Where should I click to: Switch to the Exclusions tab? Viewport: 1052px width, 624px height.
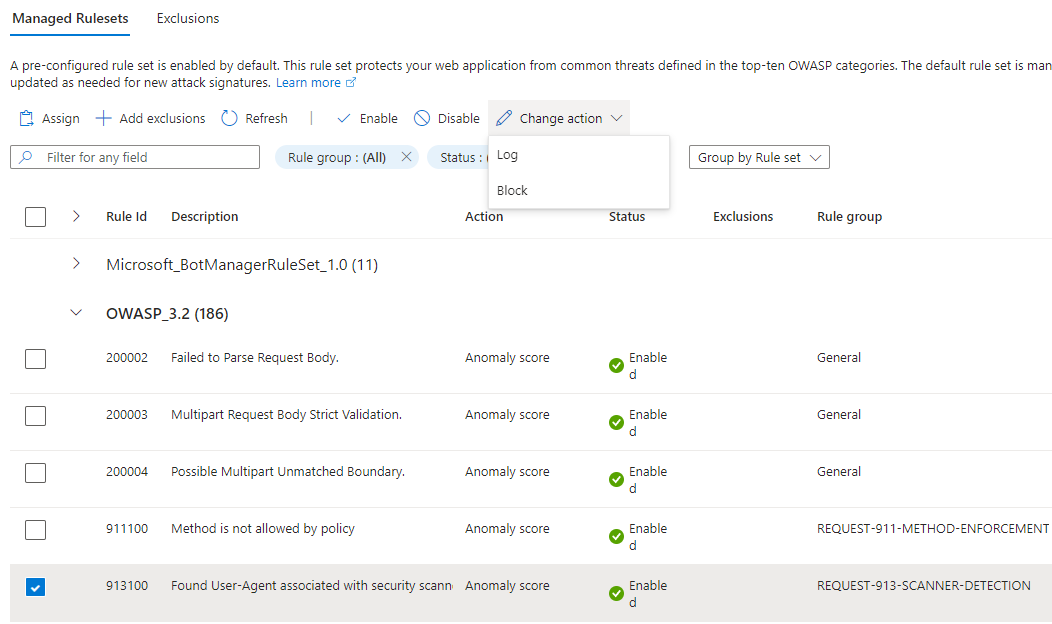tap(188, 18)
